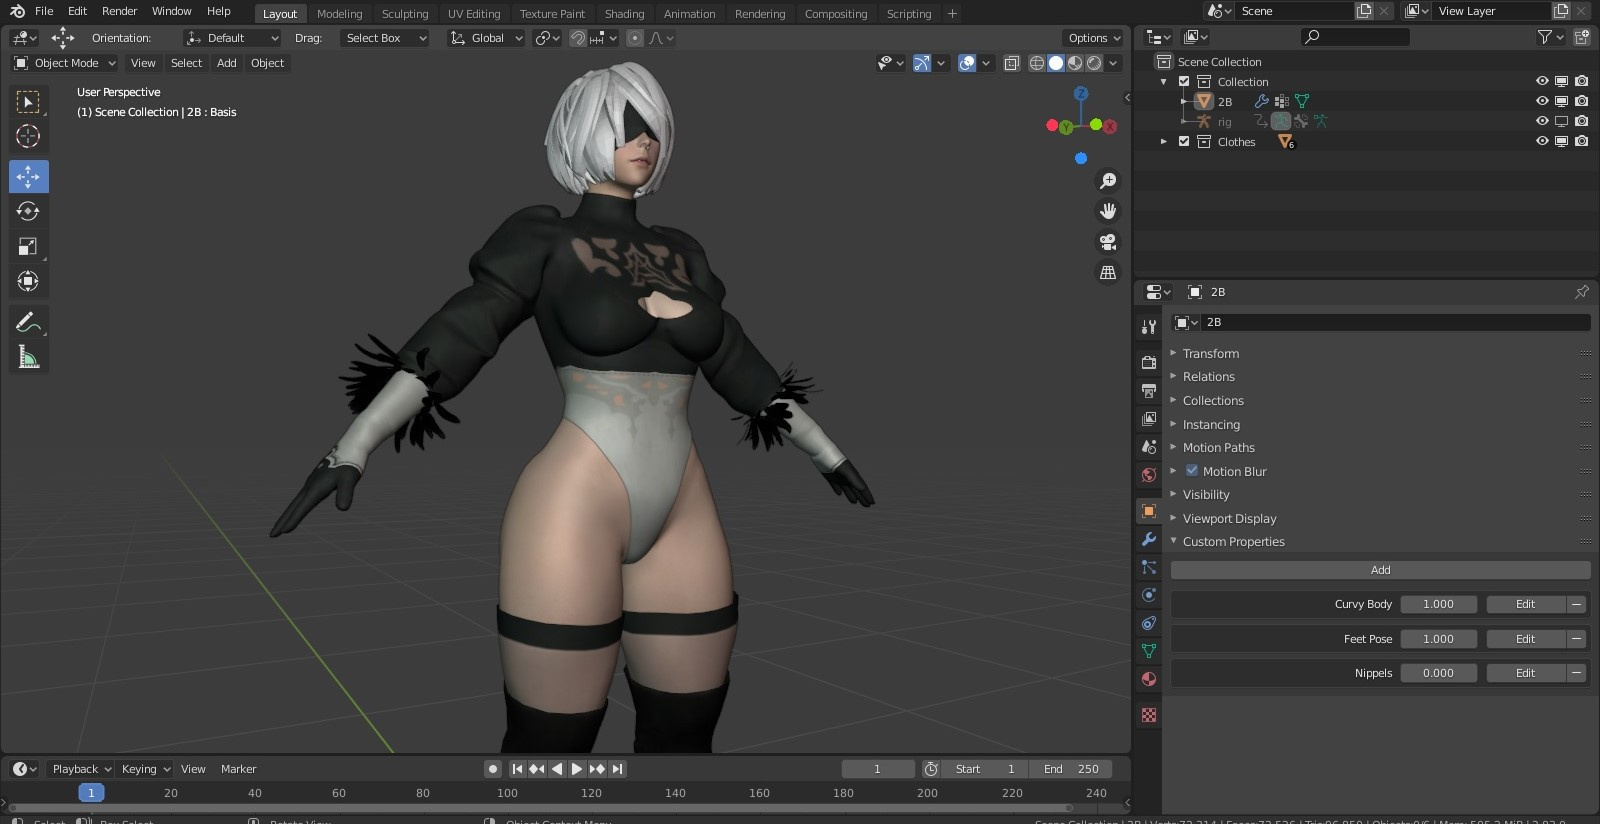Activate the Transform tool

click(x=28, y=281)
